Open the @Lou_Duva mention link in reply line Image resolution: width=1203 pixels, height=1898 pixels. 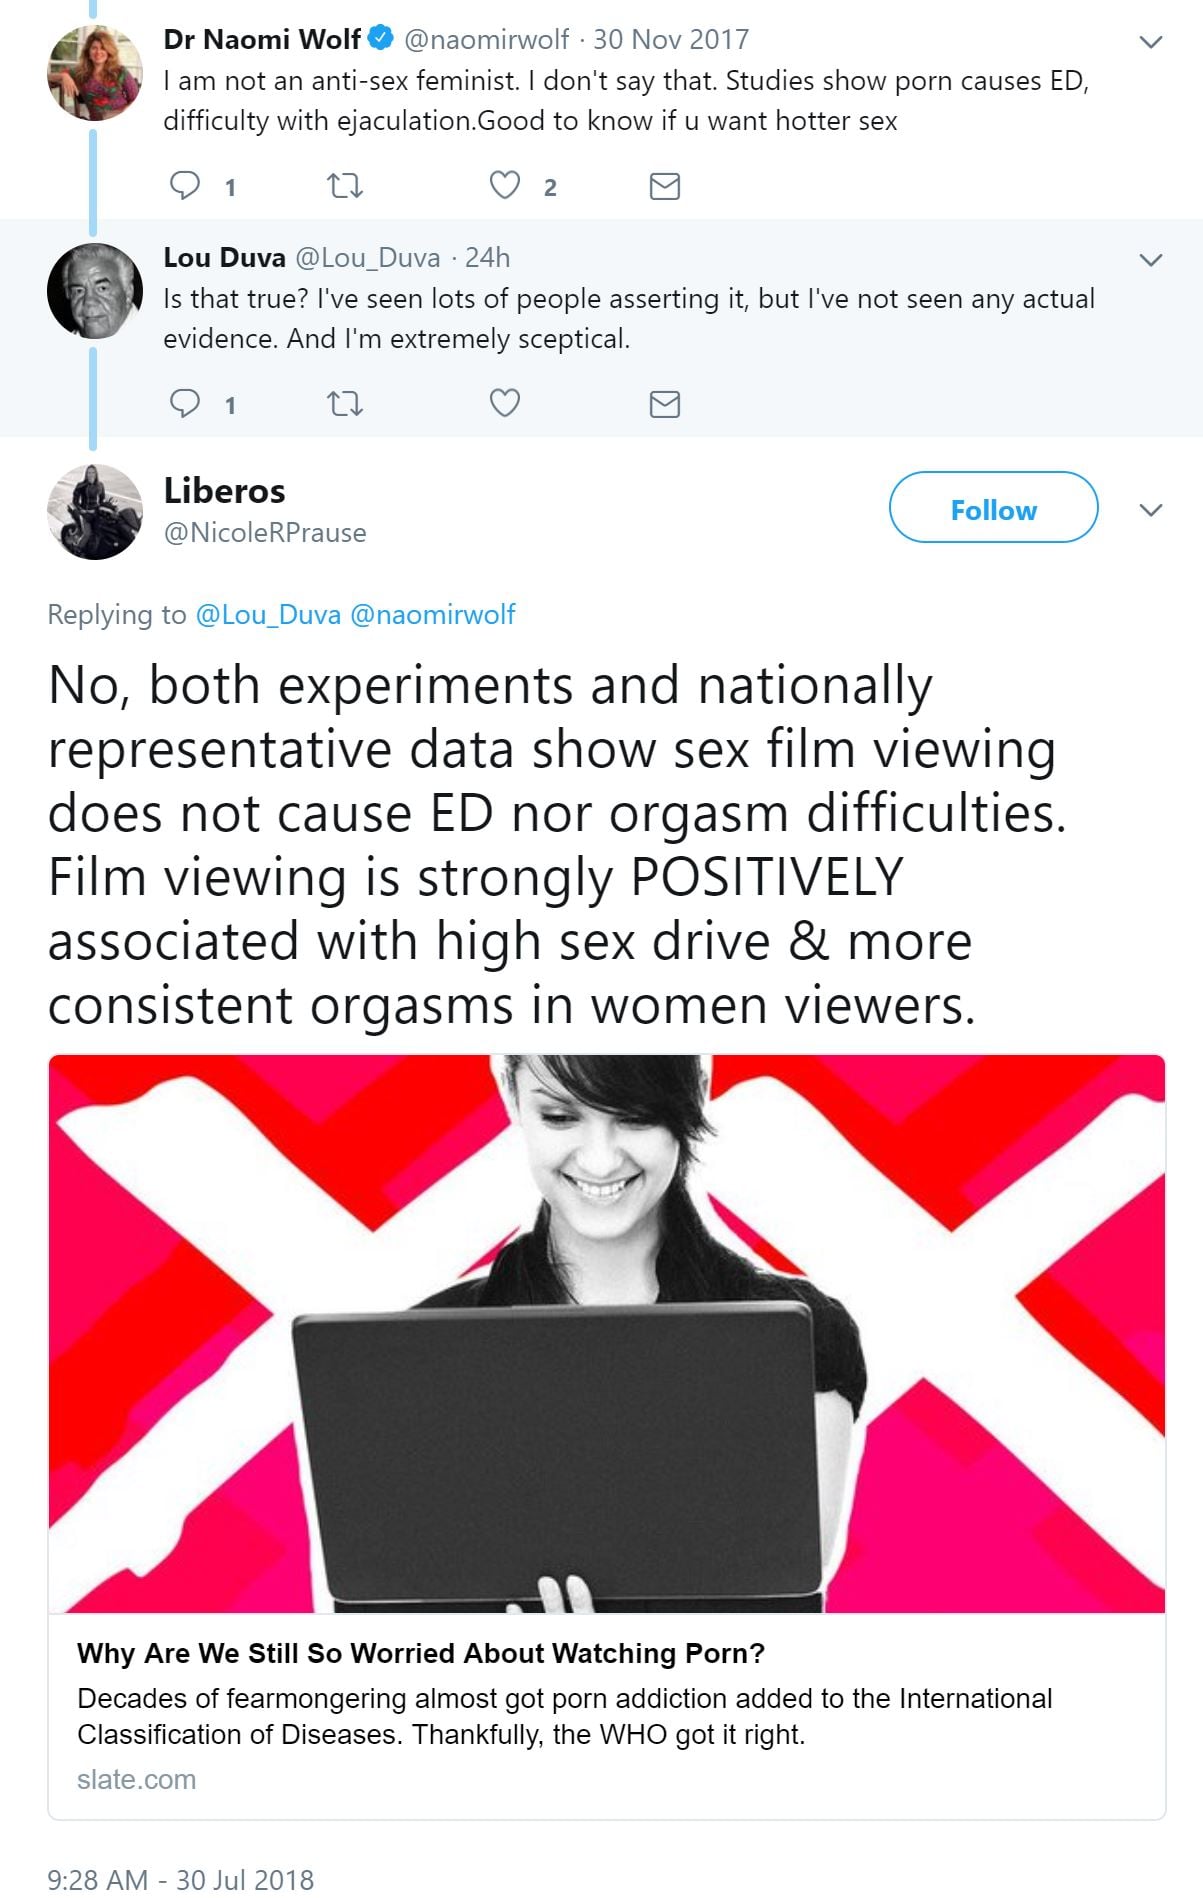[268, 614]
